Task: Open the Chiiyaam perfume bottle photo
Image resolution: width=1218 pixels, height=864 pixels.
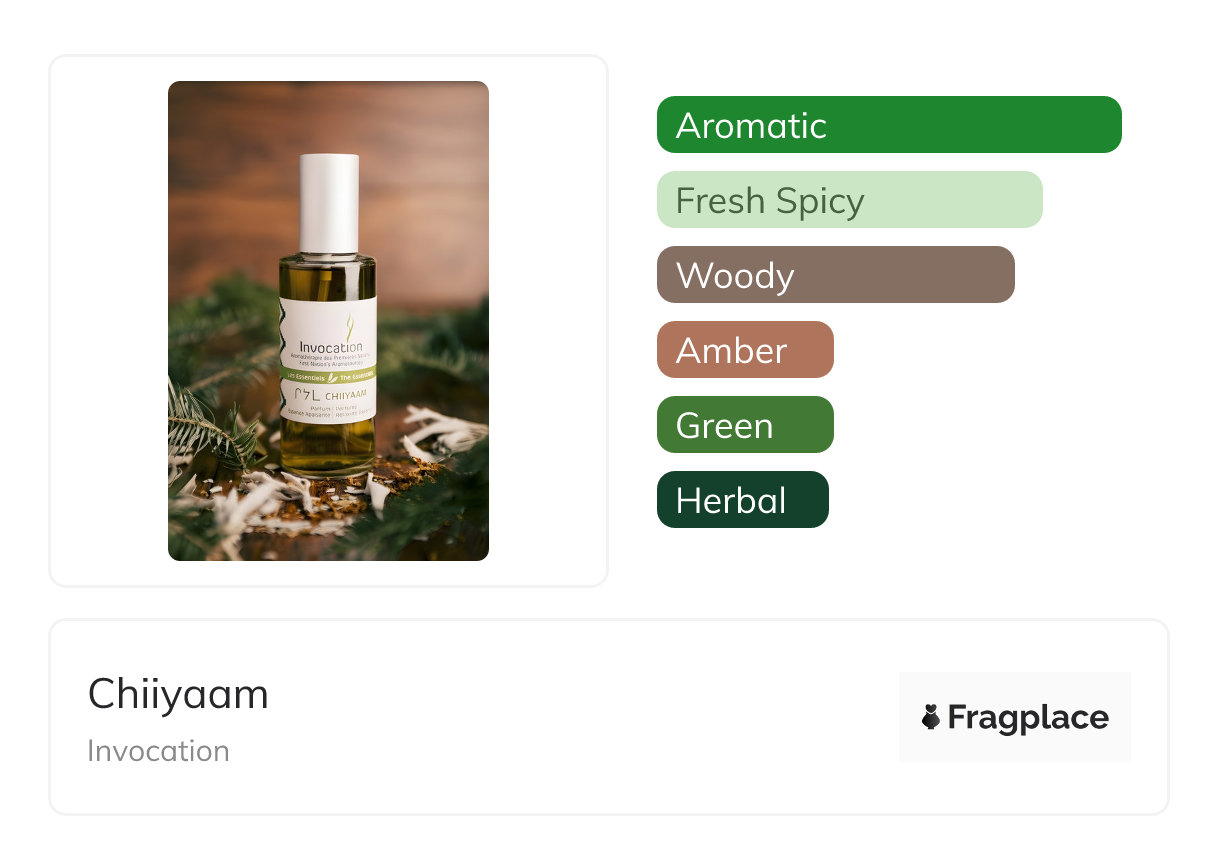Action: click(328, 321)
